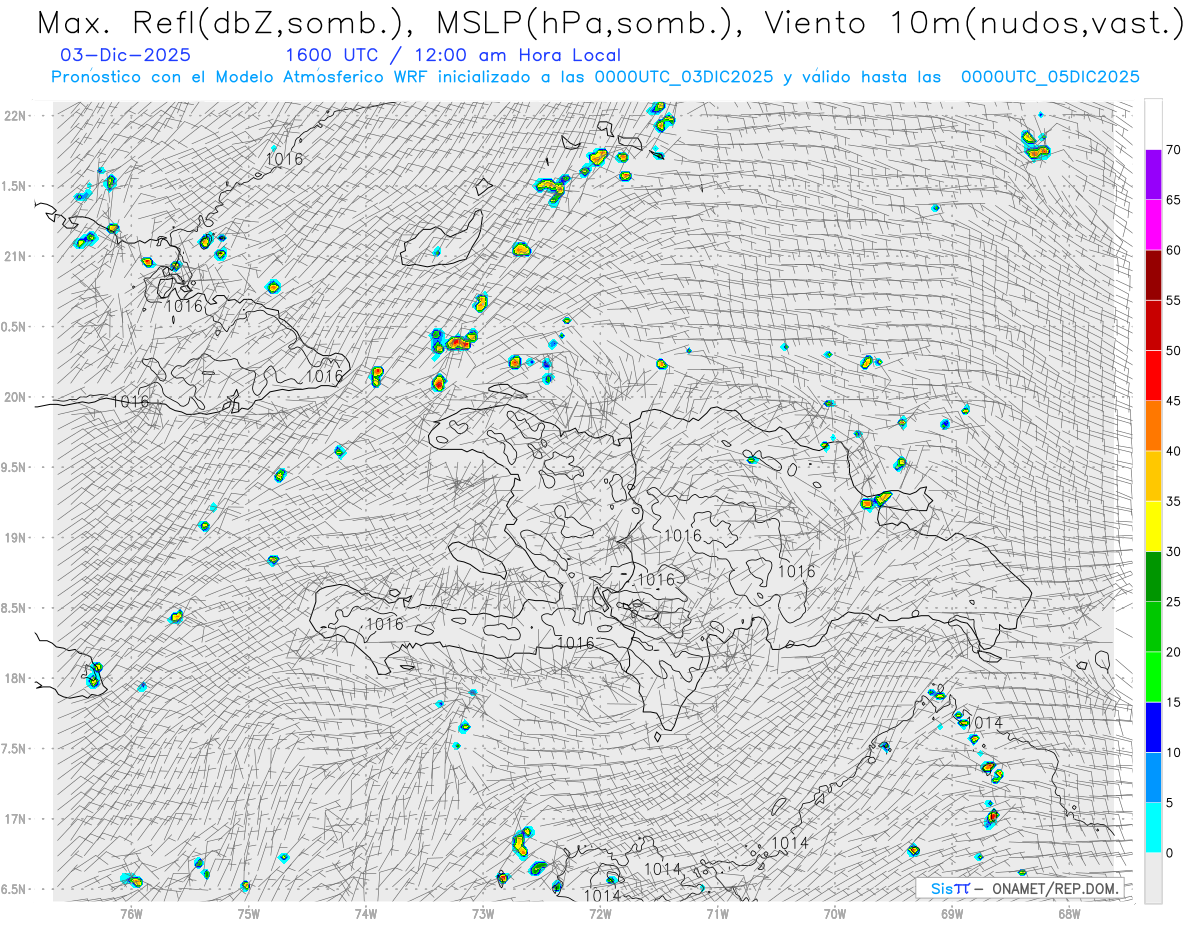Click the '68W' longitude label

[1068, 913]
